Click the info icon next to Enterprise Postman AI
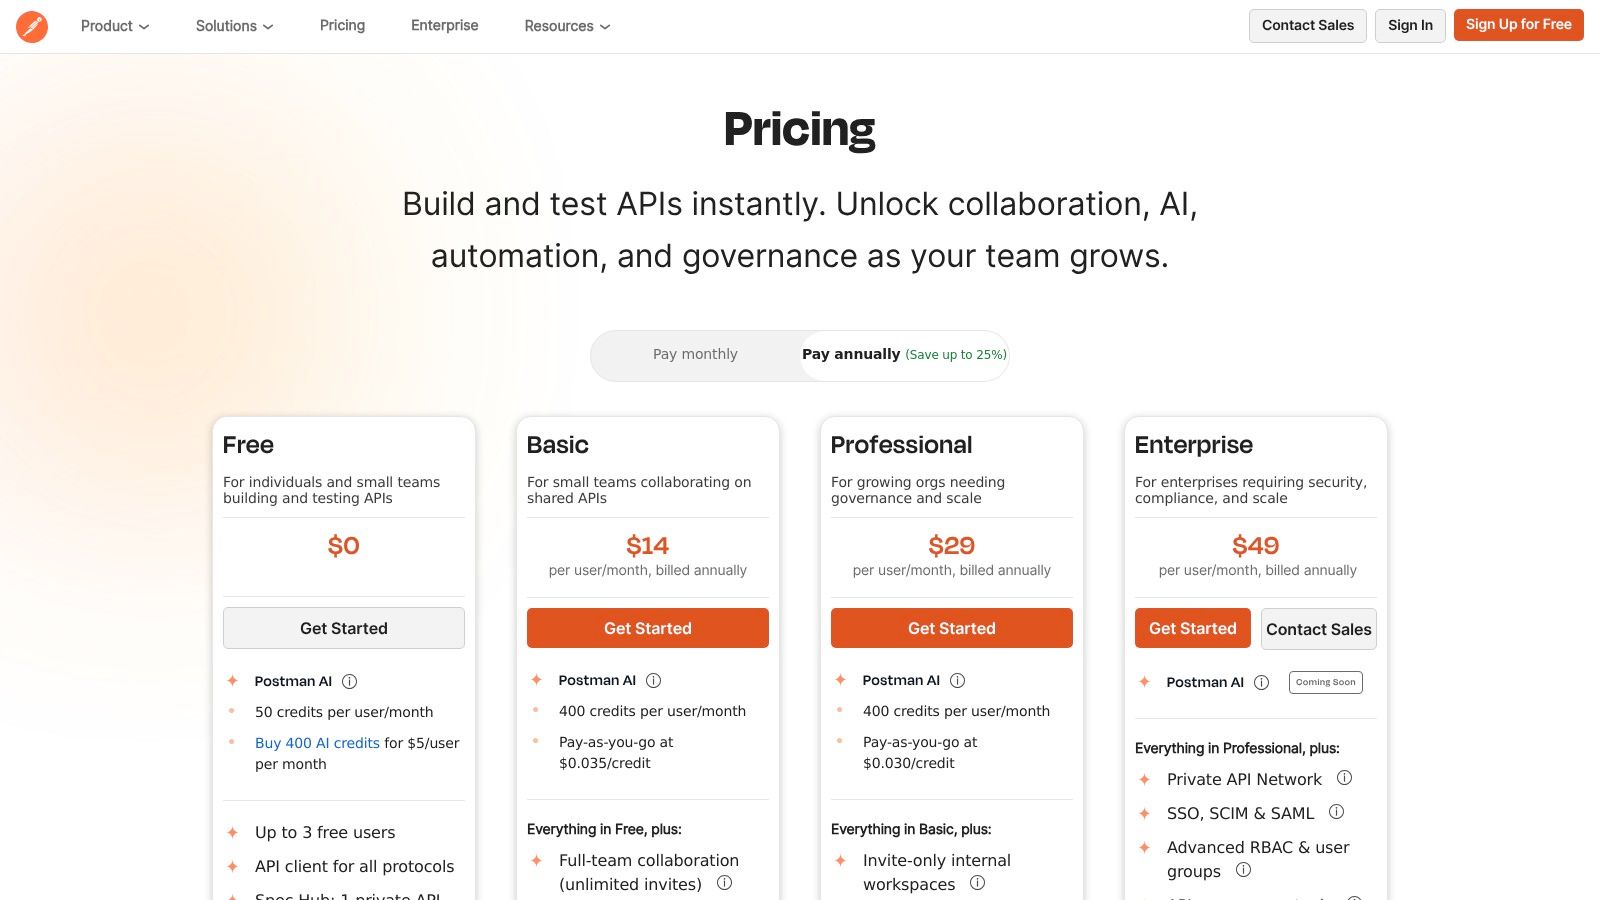The height and width of the screenshot is (900, 1600). (1261, 682)
